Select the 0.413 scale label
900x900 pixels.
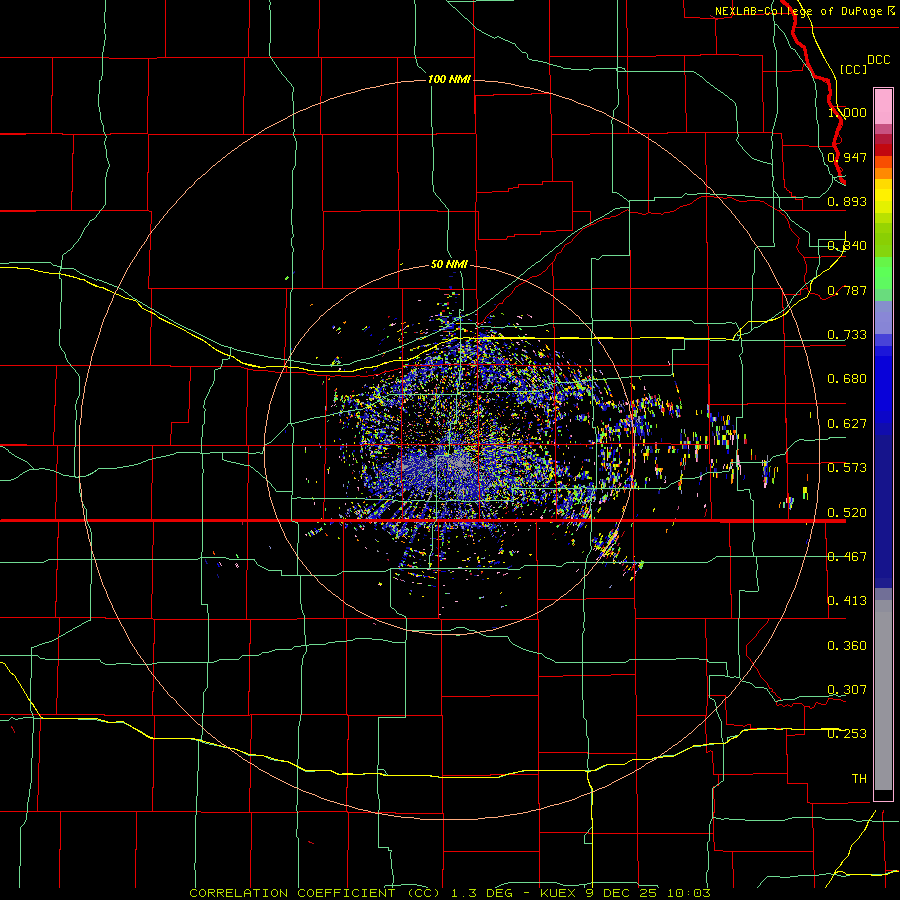point(847,601)
